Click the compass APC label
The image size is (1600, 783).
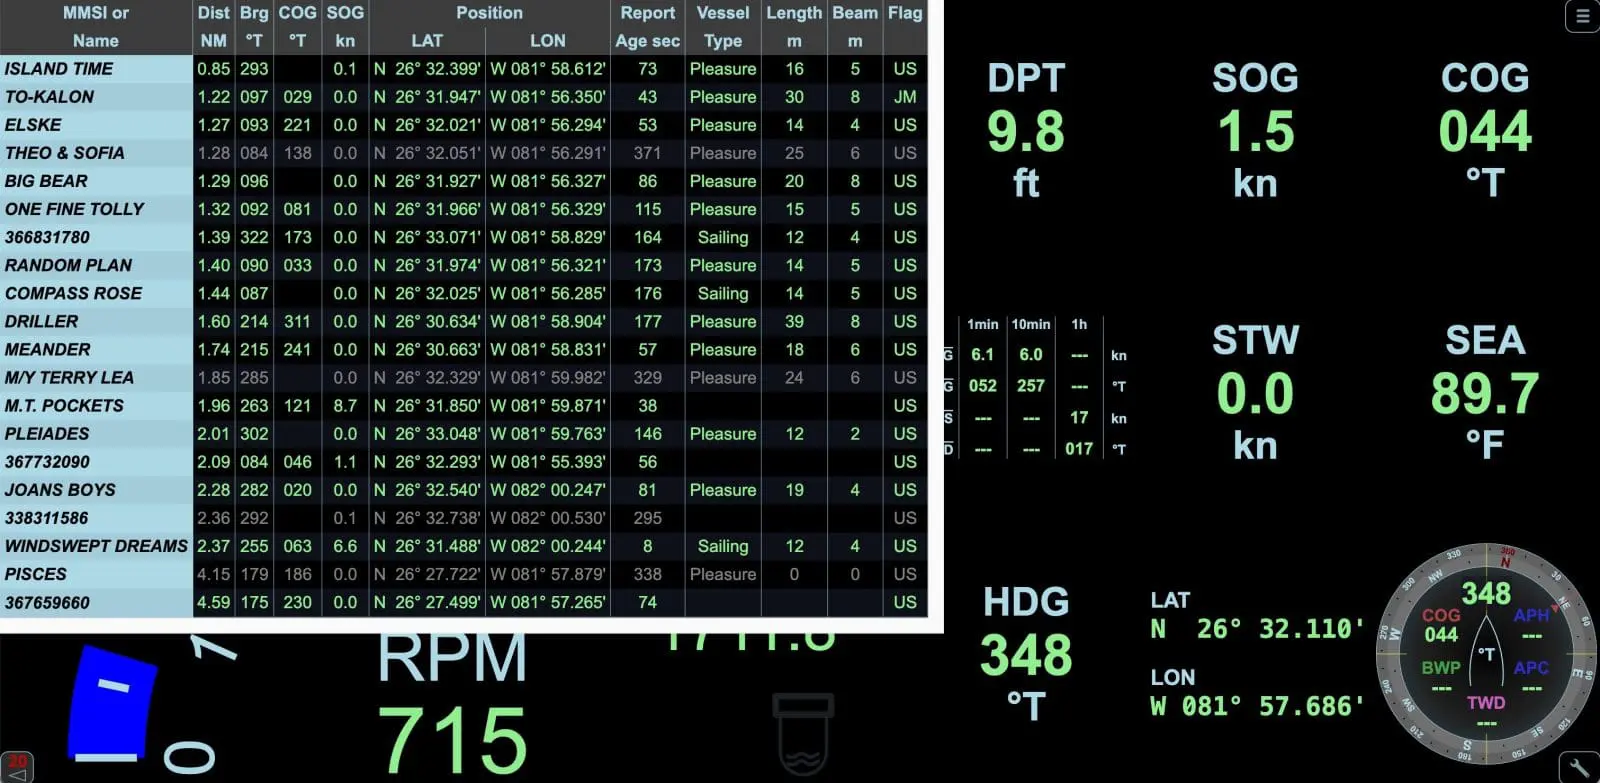pos(1531,668)
